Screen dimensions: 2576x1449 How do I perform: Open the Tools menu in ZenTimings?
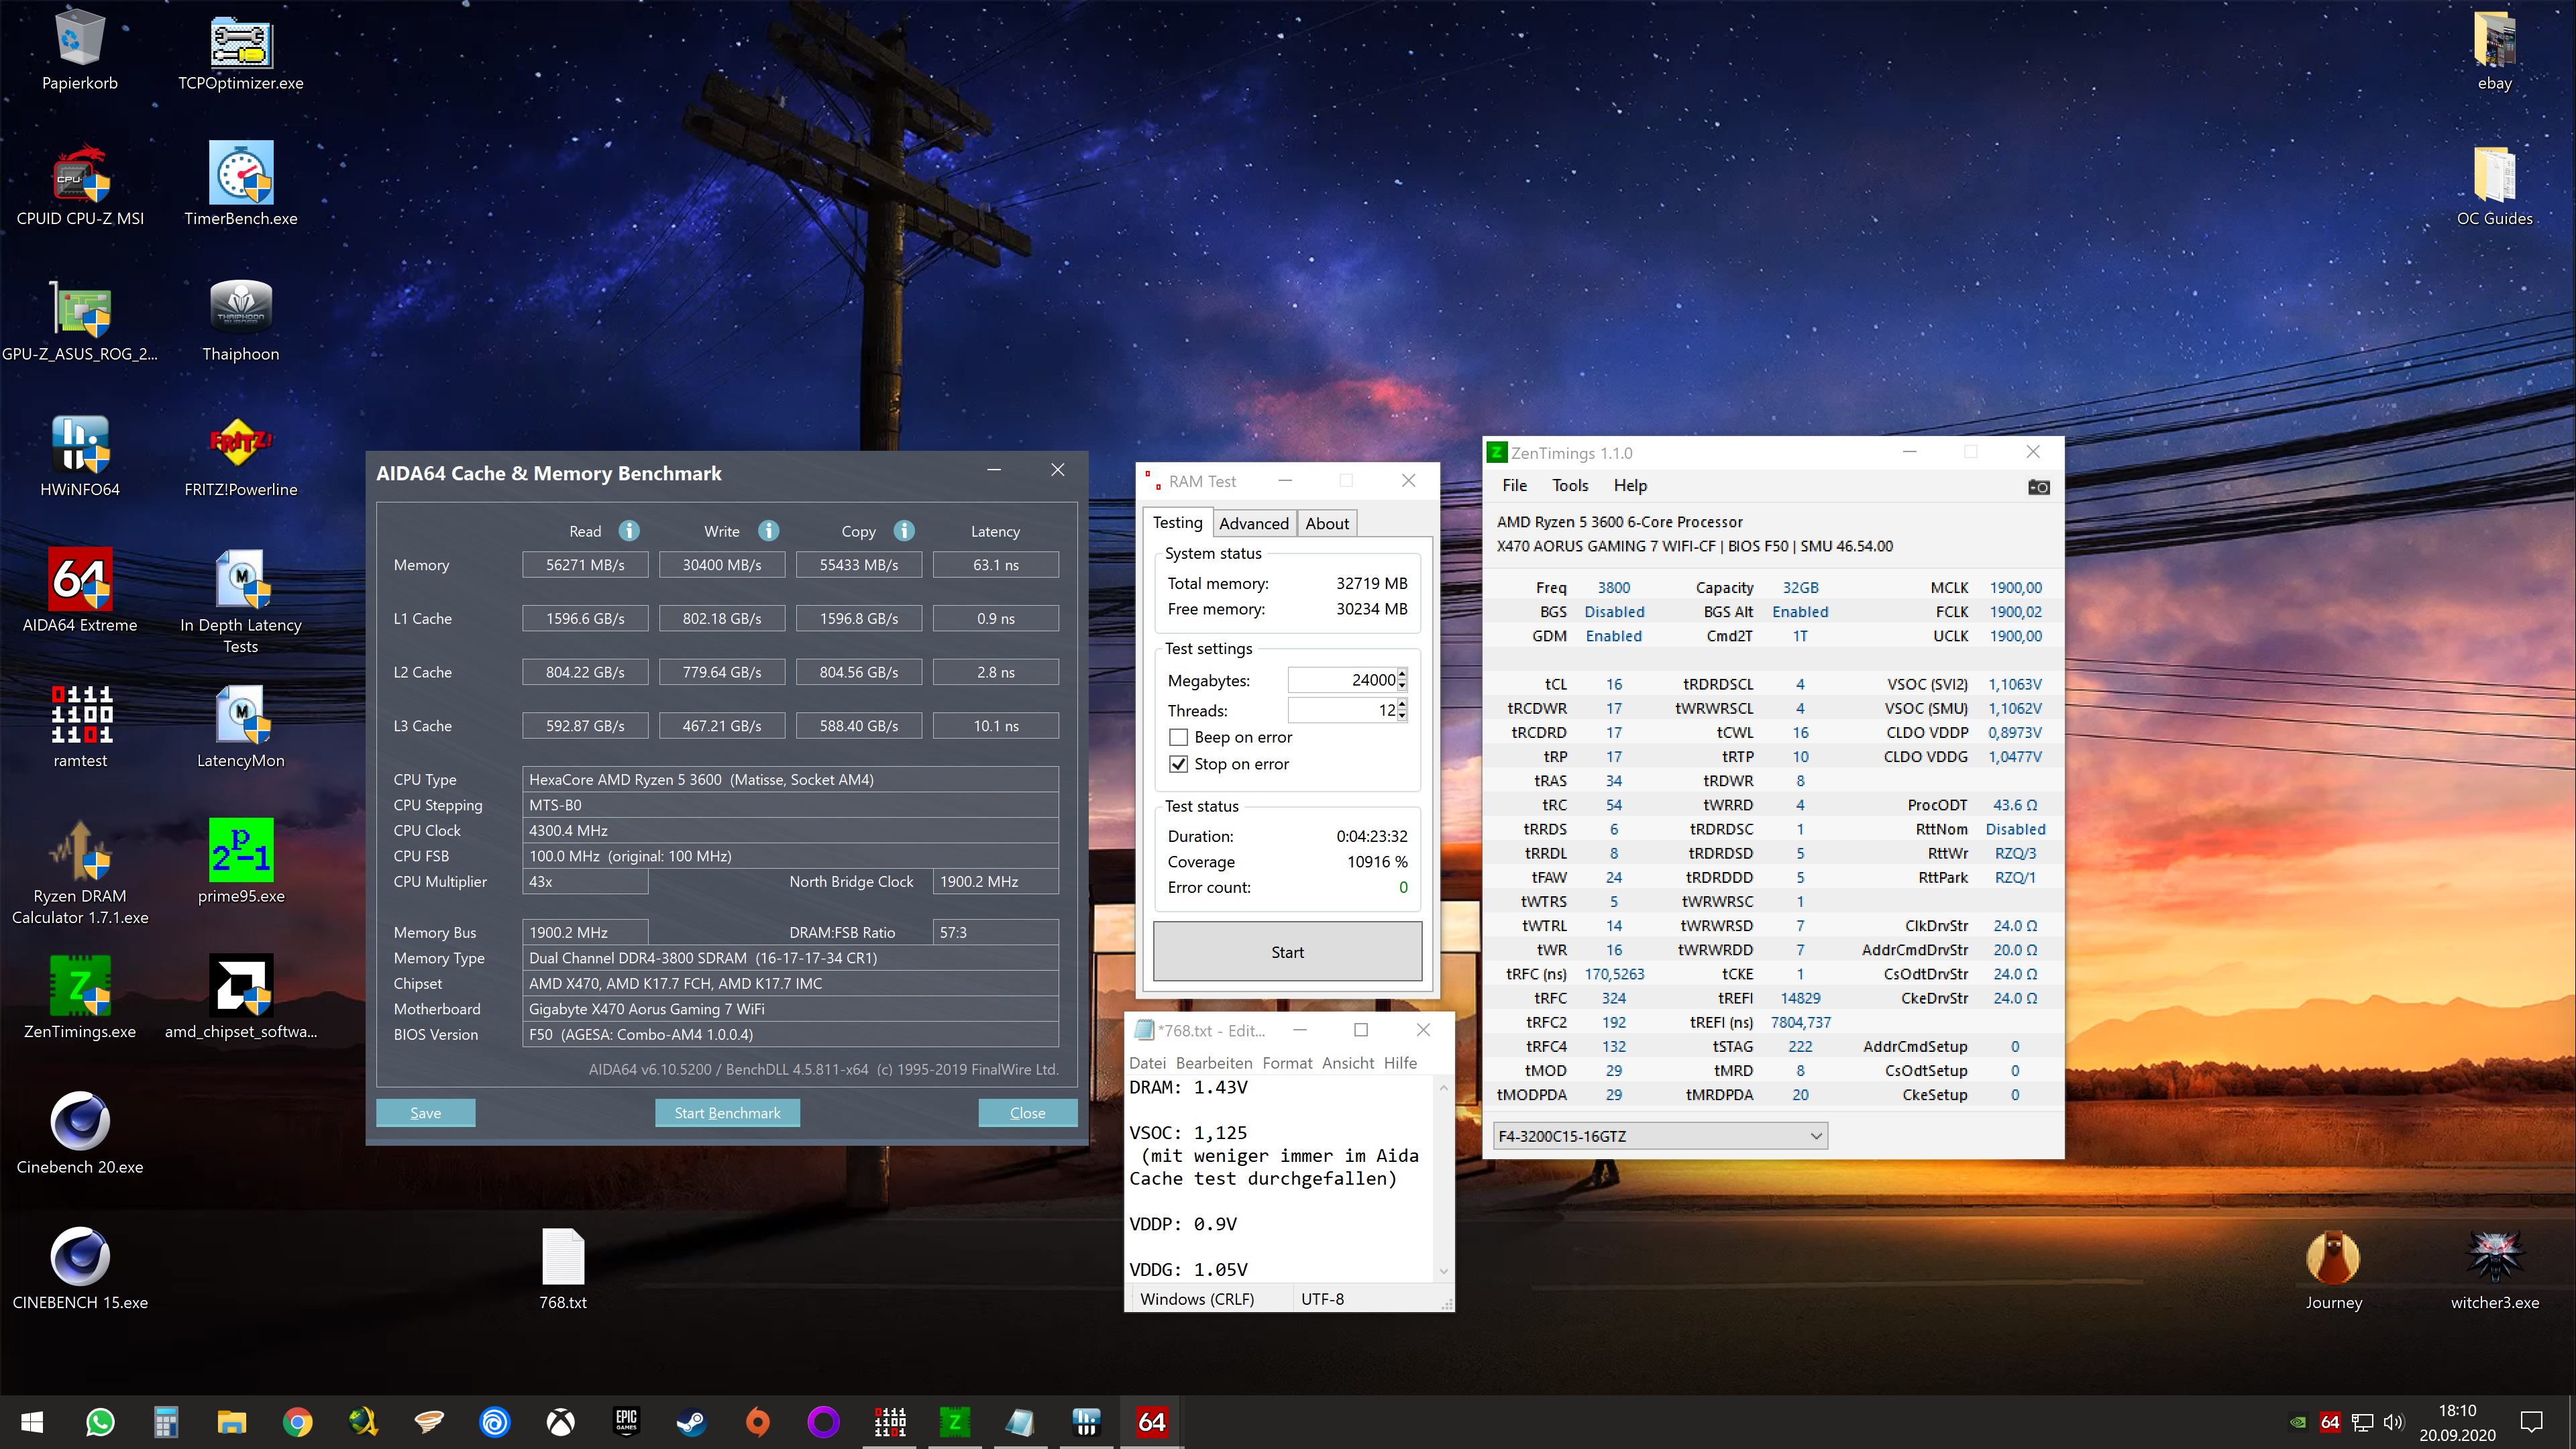coord(1569,485)
